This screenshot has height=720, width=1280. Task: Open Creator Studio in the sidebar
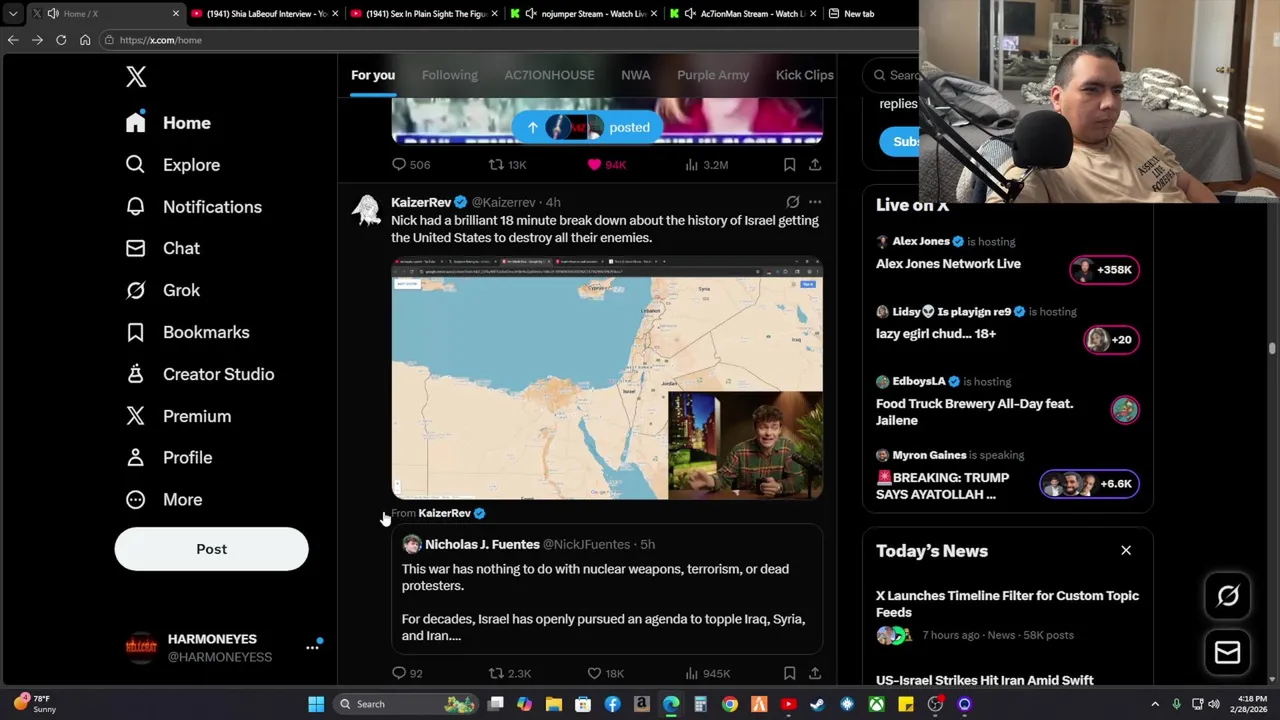(x=200, y=374)
